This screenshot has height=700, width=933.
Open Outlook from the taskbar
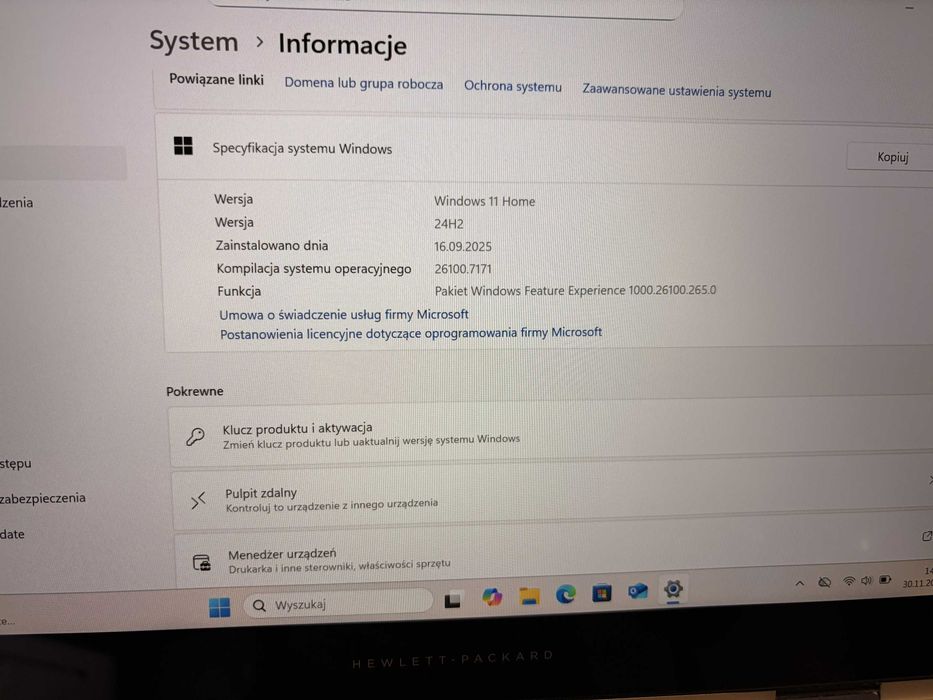pyautogui.click(x=637, y=591)
